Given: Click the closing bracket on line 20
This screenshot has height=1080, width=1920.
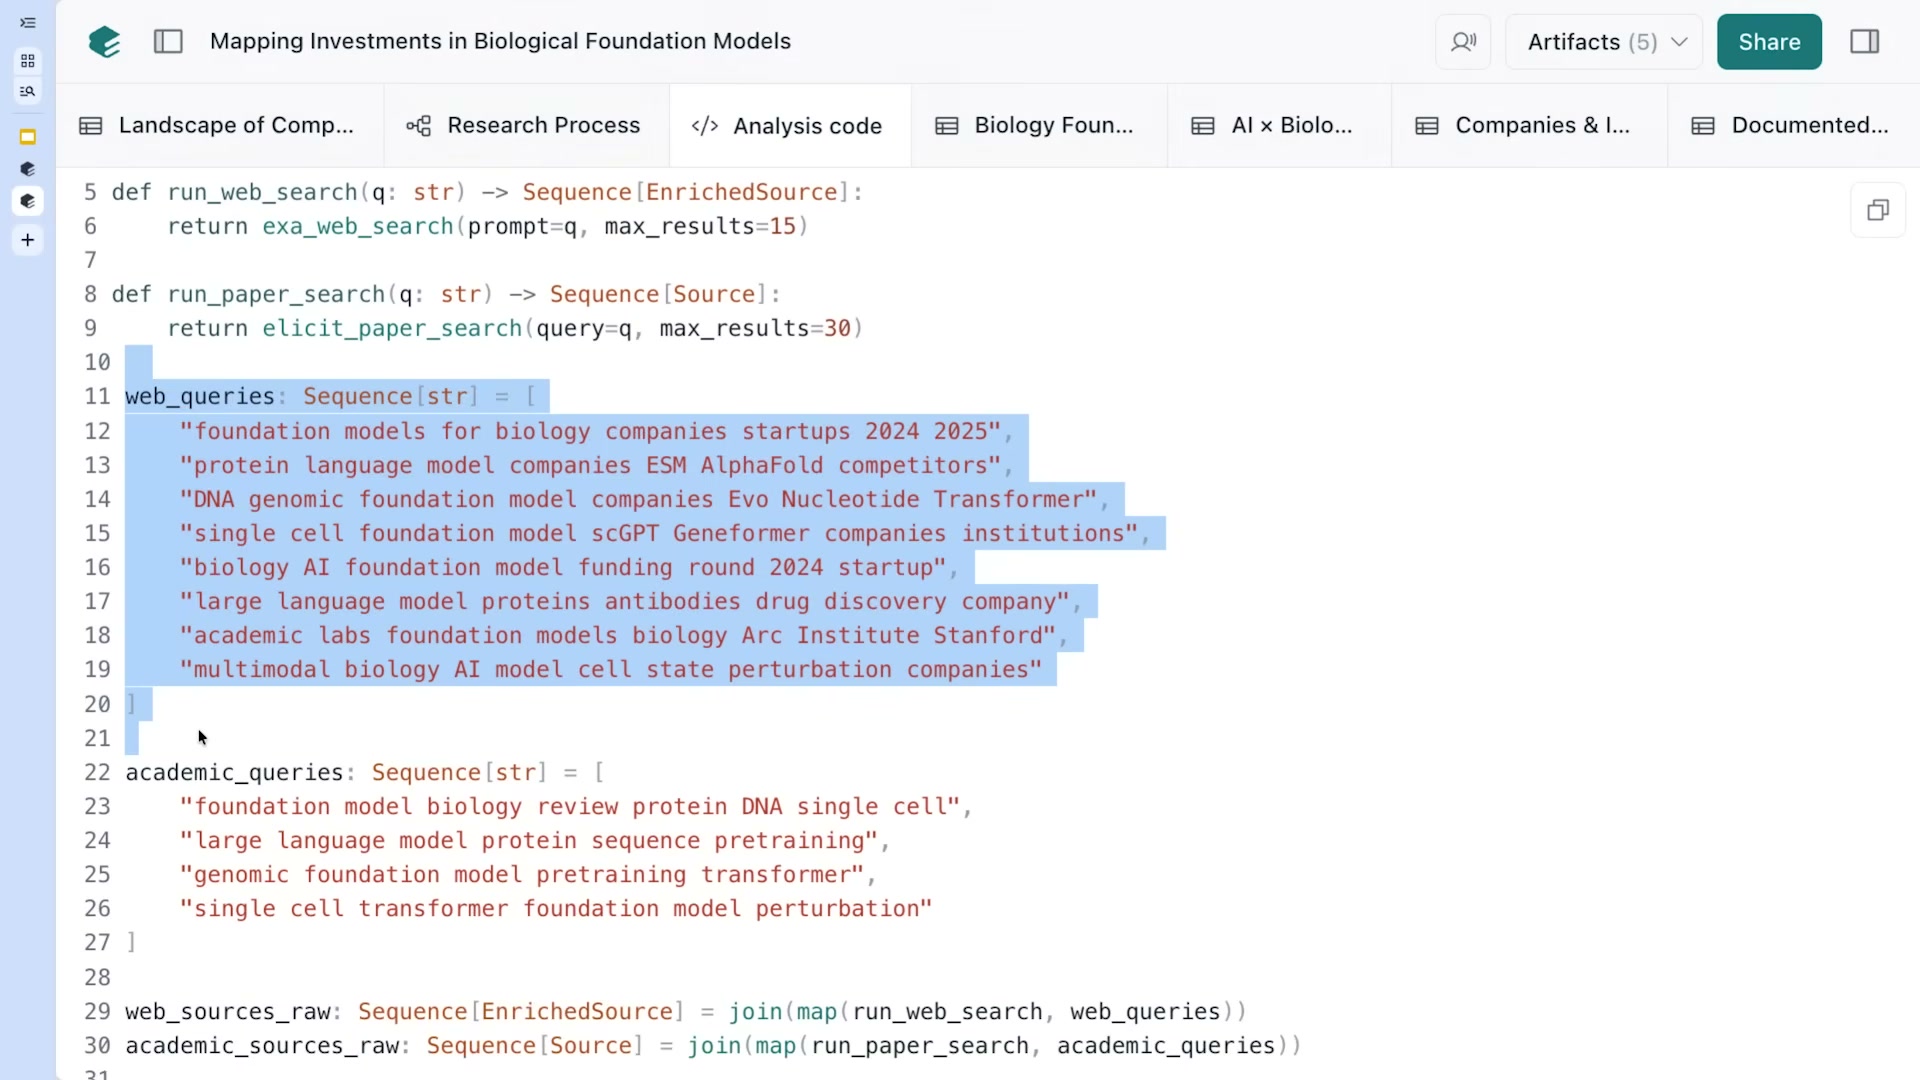Looking at the screenshot, I should click(131, 704).
